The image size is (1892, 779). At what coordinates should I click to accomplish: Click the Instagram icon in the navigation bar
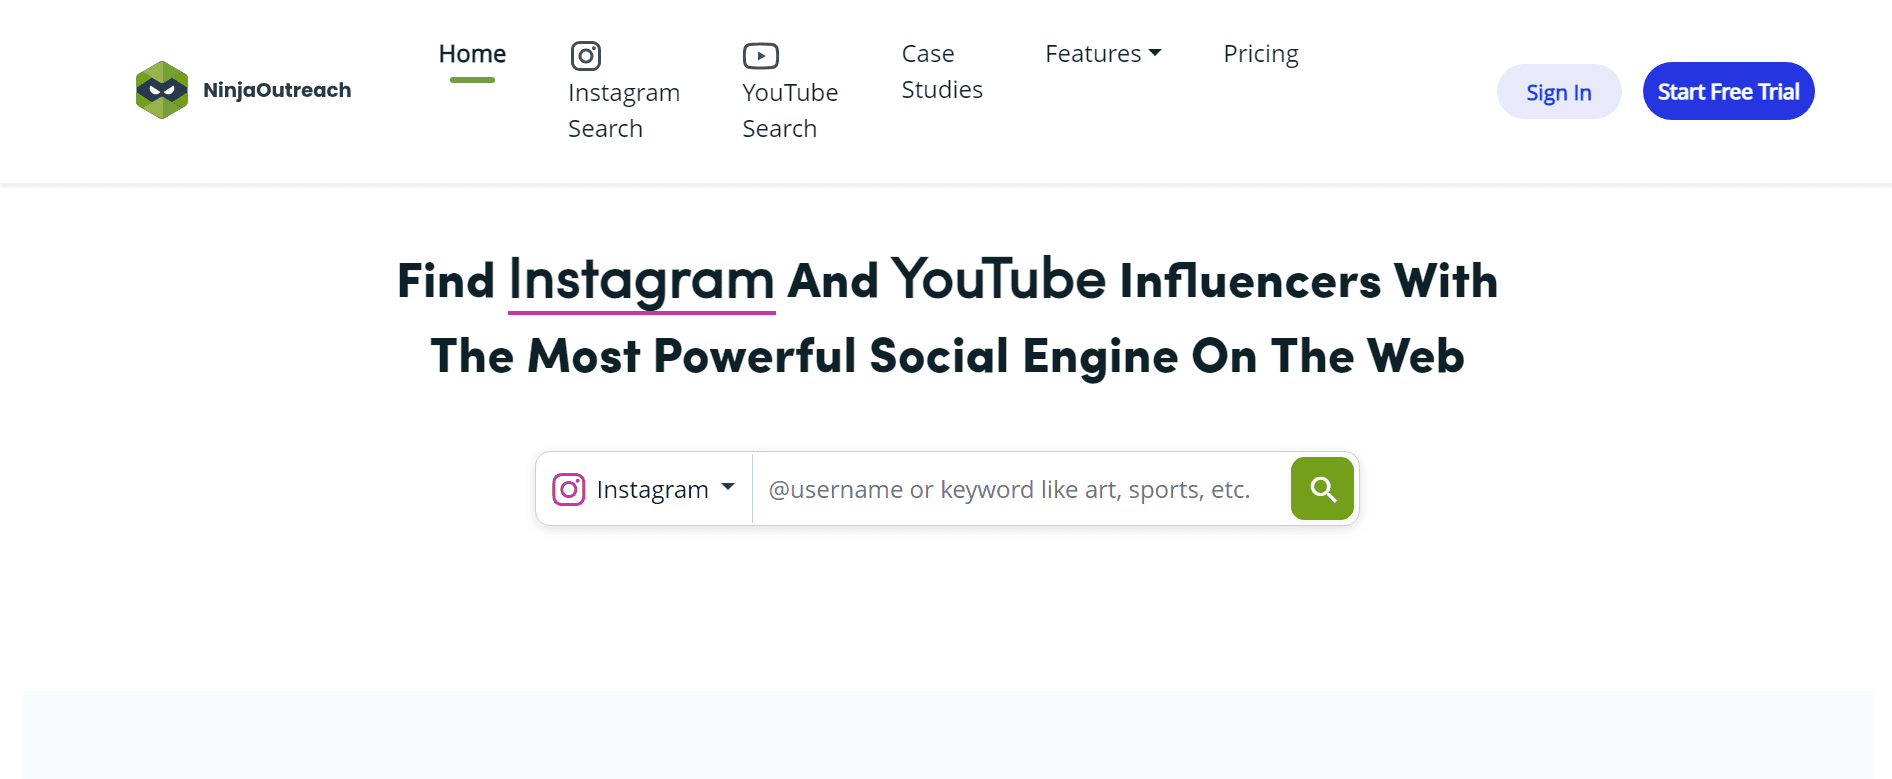[x=586, y=56]
